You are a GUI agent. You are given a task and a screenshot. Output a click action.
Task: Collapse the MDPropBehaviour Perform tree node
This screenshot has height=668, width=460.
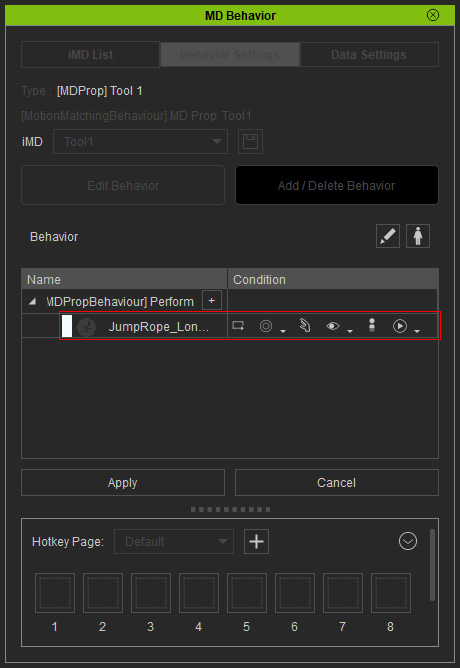click(32, 302)
